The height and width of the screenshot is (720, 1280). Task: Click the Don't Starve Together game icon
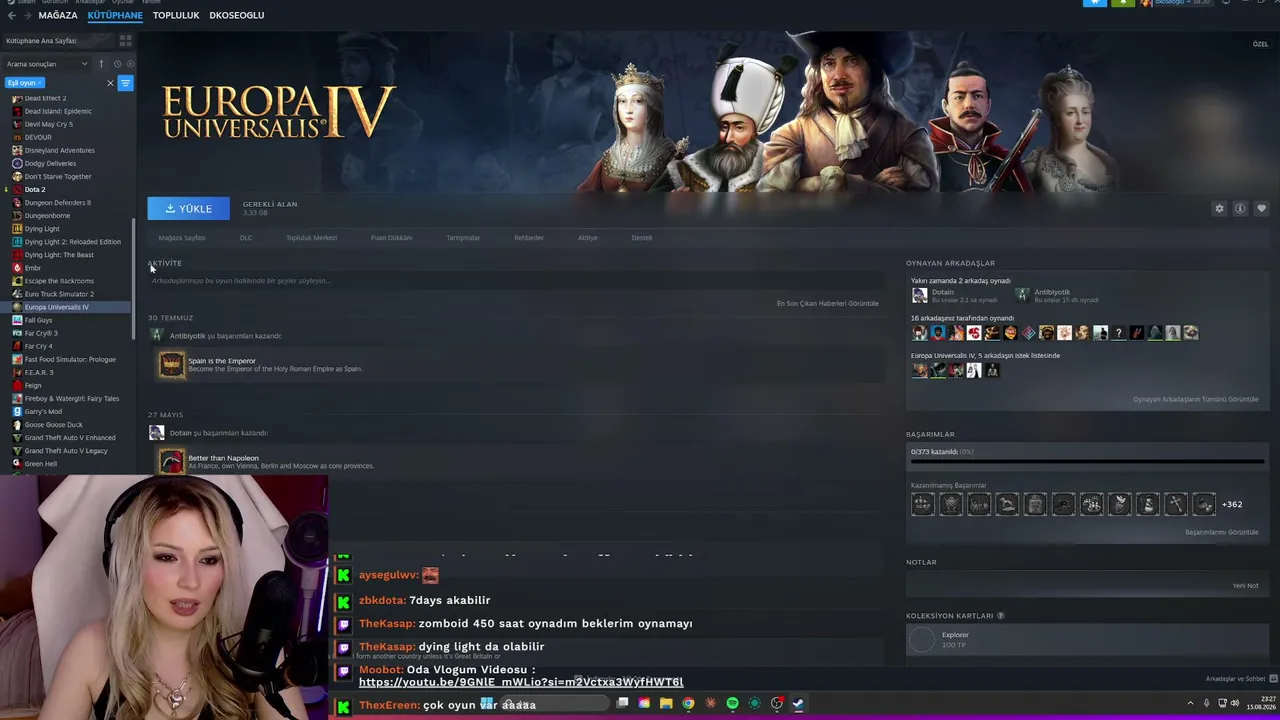[17, 176]
